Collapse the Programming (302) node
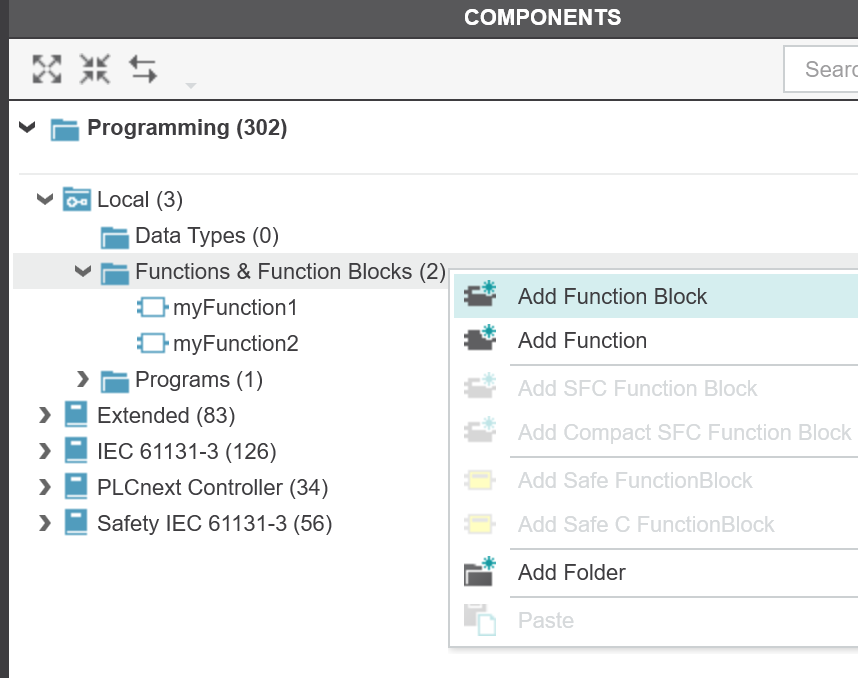 tap(27, 128)
